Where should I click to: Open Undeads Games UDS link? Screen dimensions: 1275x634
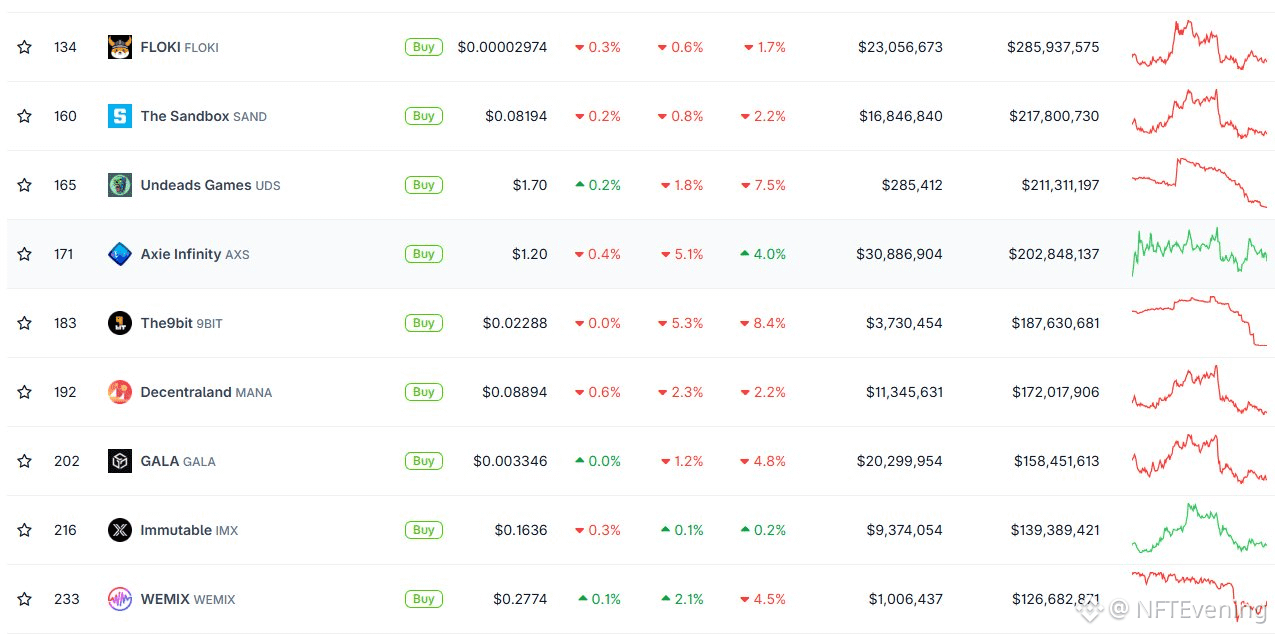coord(211,185)
